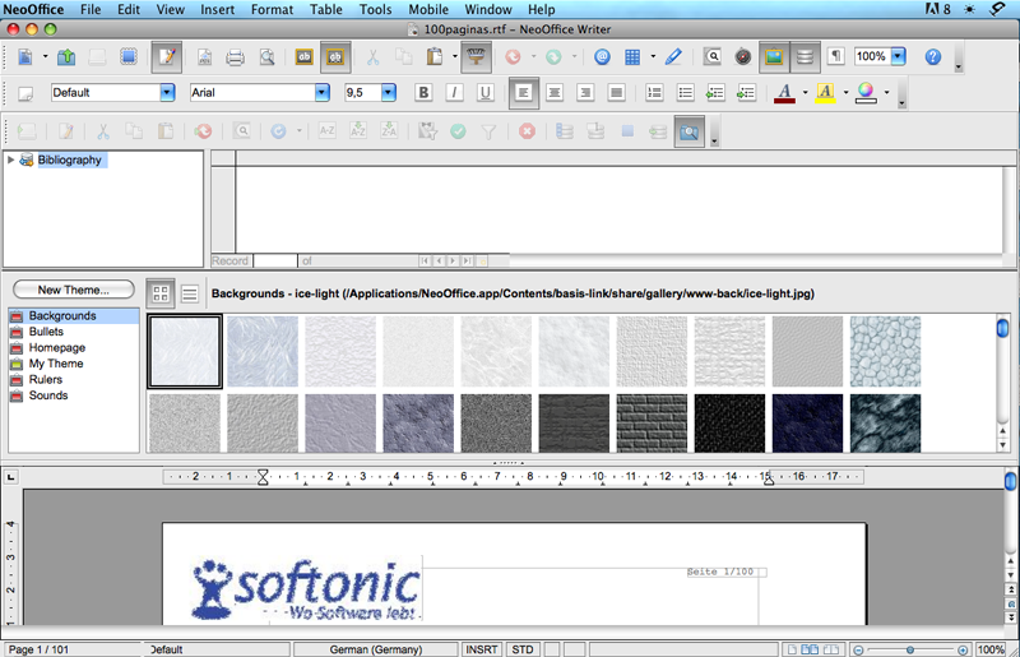Click the yellow highlighting color button
The height and width of the screenshot is (657, 1020).
tap(825, 93)
